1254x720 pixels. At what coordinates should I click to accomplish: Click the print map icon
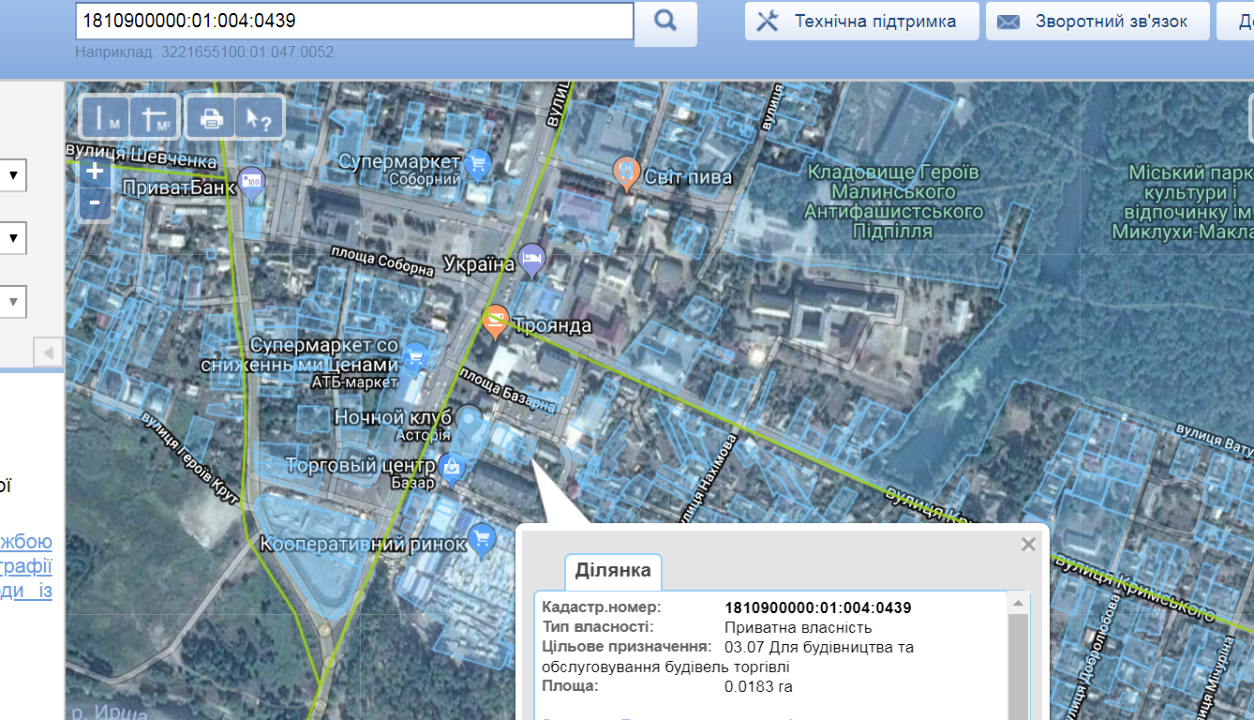(x=211, y=119)
